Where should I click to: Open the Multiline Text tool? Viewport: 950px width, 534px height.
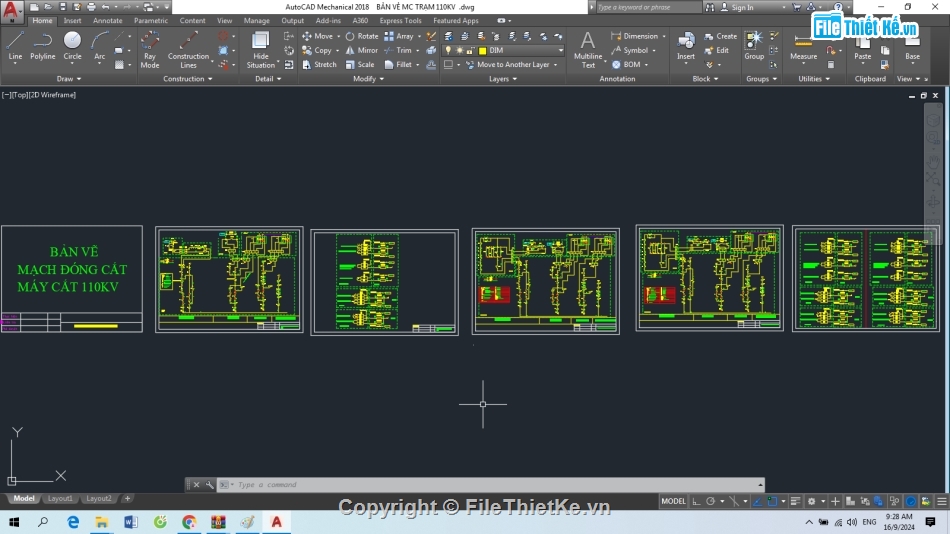coord(588,50)
